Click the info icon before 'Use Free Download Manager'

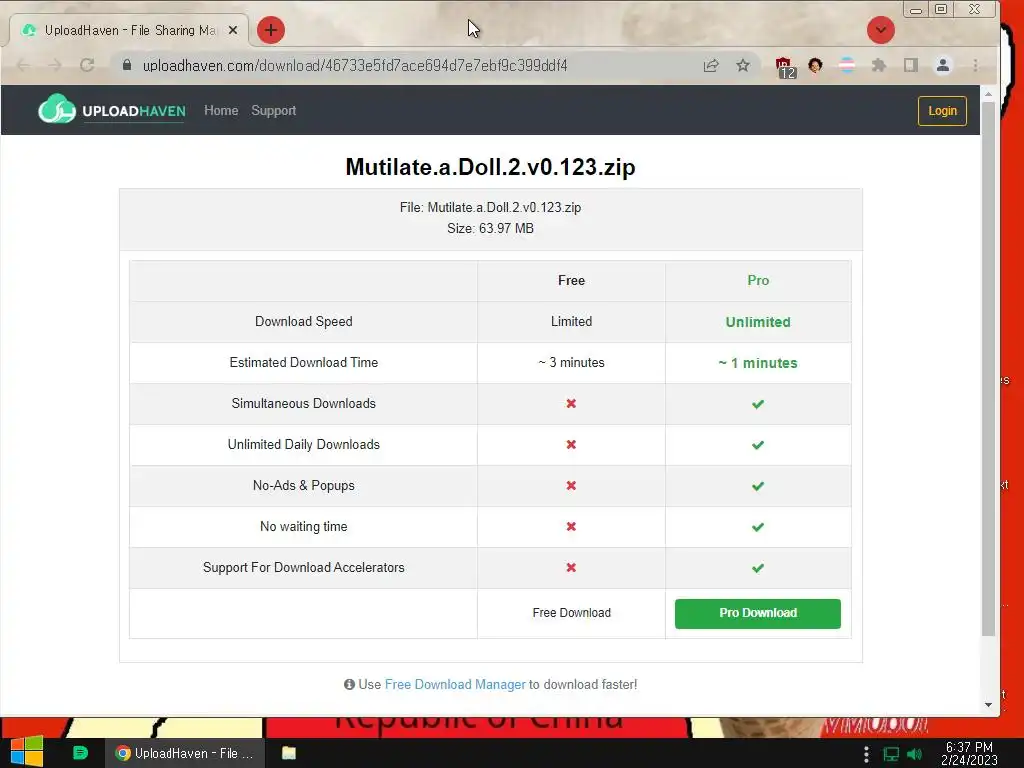point(349,684)
